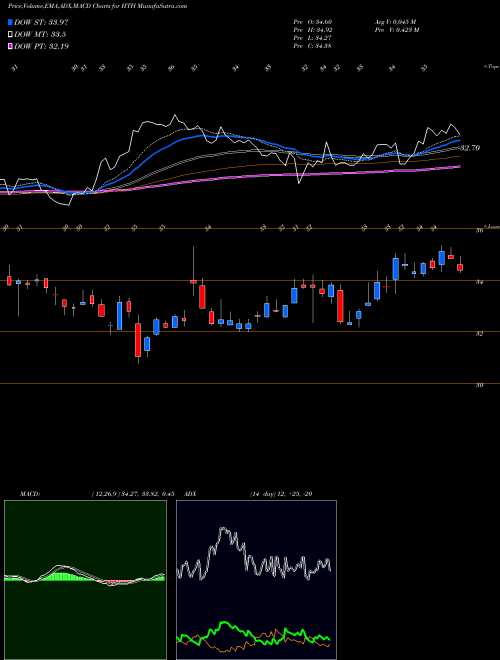Viewport: 500px width, 660px height.
Task: Click the 'ADX' panel heading
Action: pyautogui.click(x=189, y=494)
